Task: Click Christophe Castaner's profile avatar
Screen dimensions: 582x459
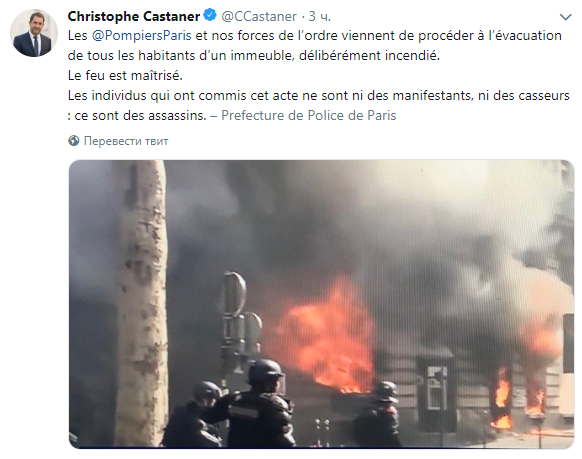Action: pos(34,33)
